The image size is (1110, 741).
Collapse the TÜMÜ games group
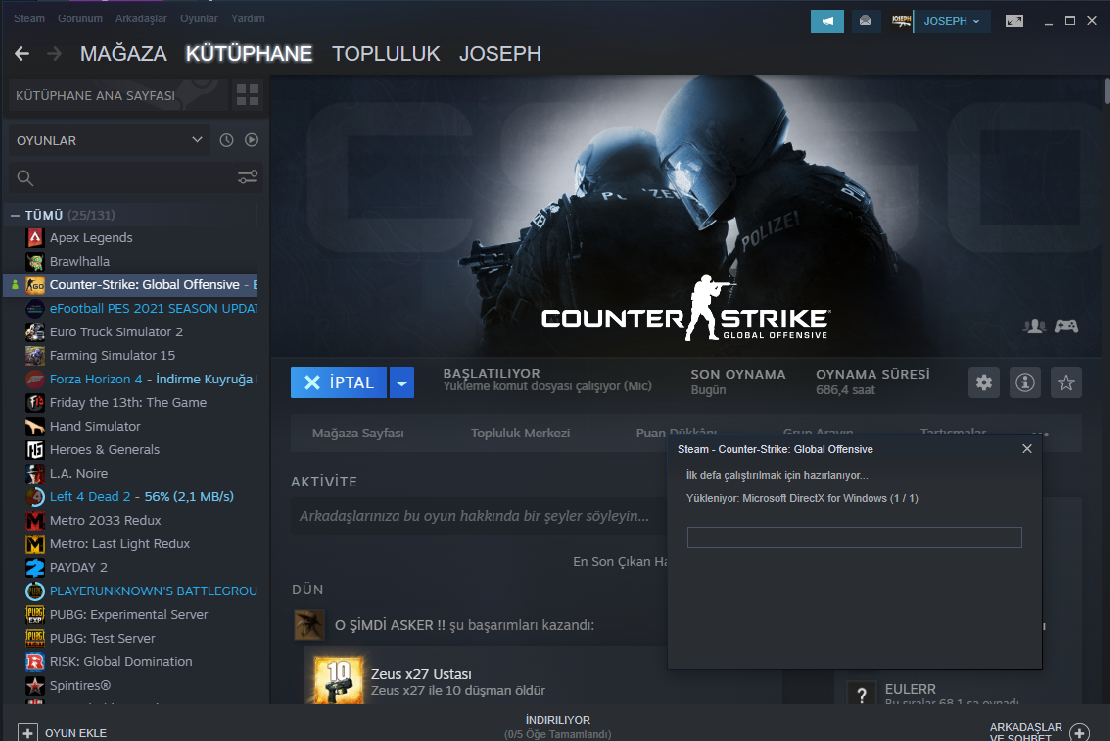[x=15, y=215]
